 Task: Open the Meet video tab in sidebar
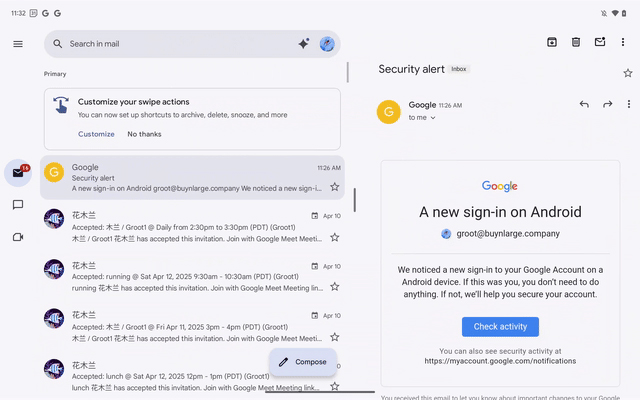tap(18, 237)
